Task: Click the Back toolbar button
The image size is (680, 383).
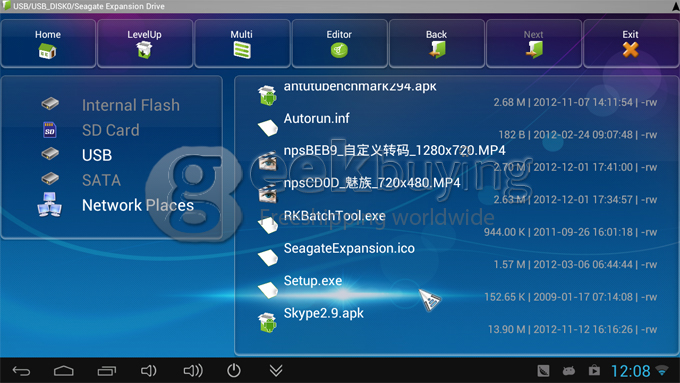Action: coord(436,43)
